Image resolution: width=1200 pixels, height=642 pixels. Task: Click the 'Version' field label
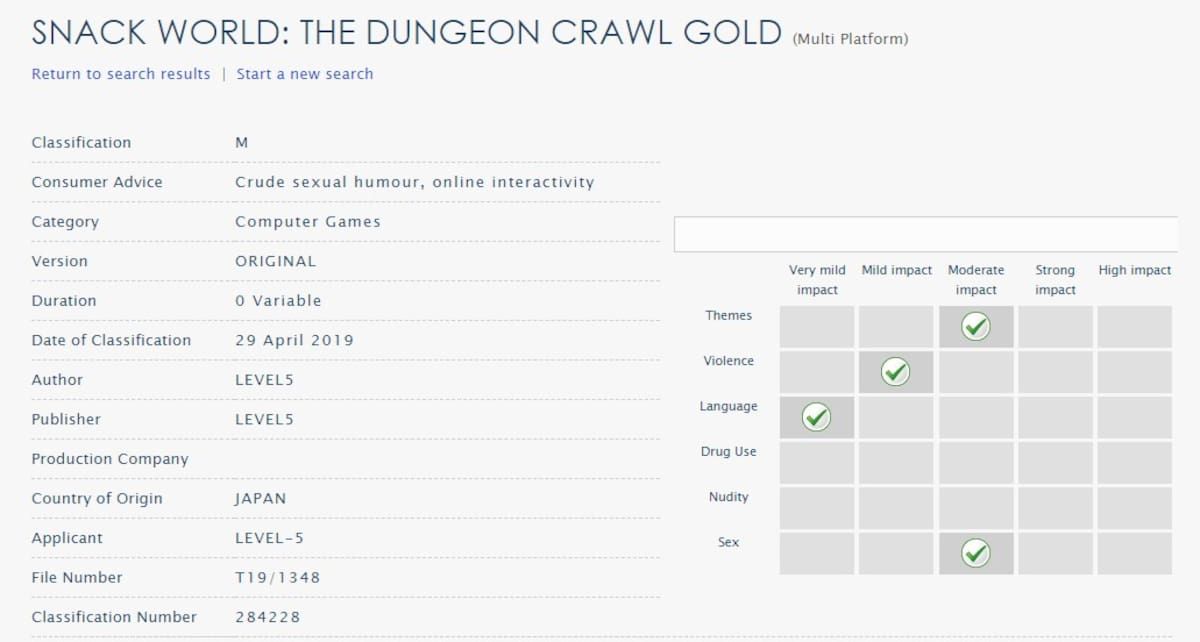(59, 261)
